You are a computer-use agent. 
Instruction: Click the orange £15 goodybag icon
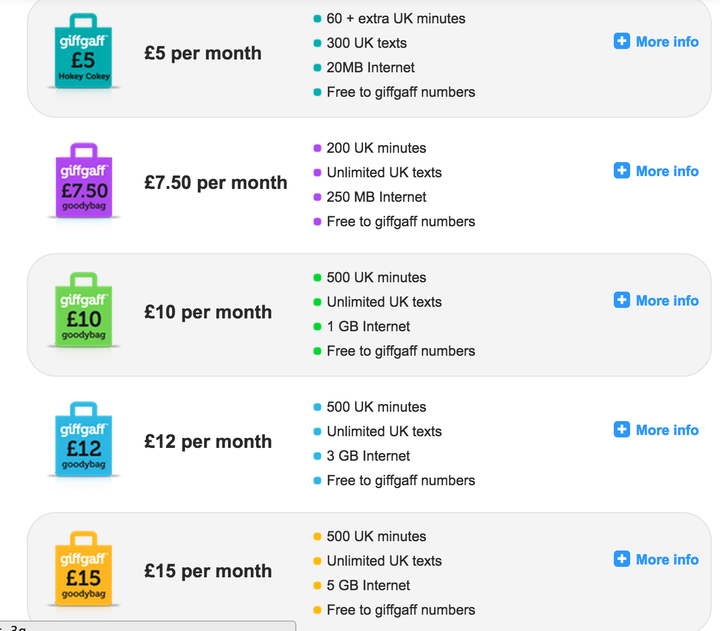coord(84,569)
